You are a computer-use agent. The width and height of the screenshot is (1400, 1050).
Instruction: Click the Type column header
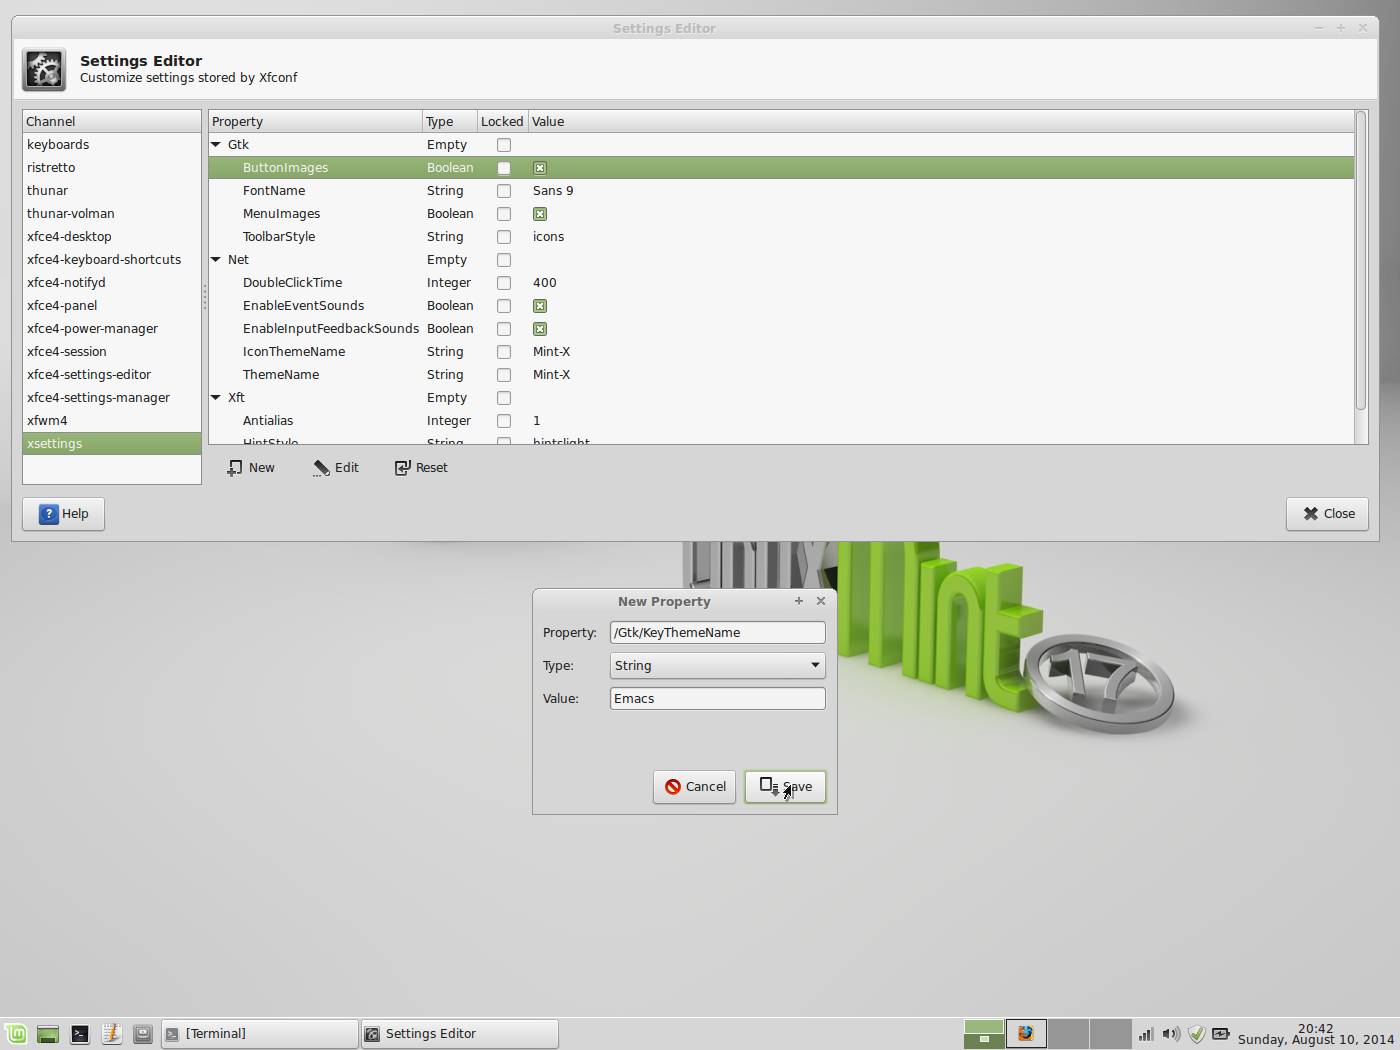click(450, 121)
